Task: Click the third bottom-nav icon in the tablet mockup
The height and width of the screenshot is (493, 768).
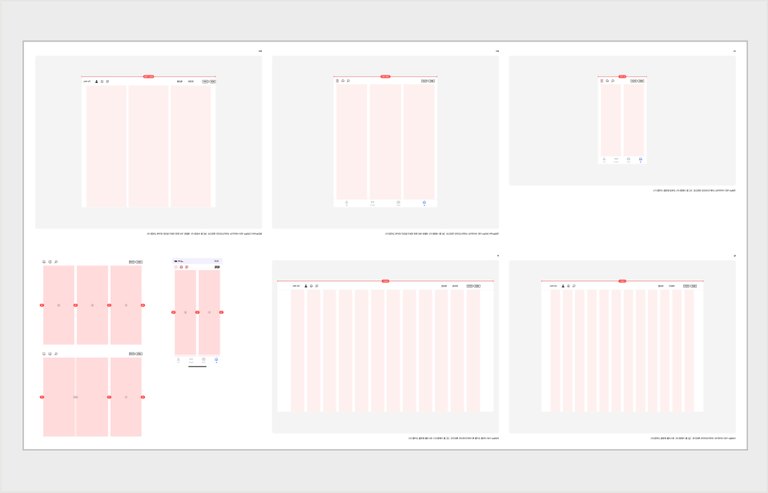Action: [x=398, y=203]
